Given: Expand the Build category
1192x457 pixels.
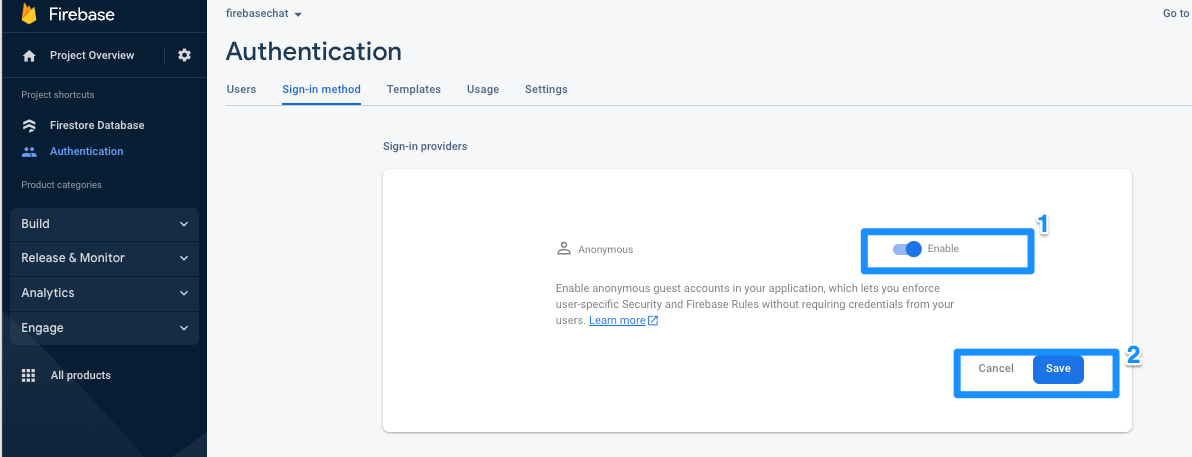Looking at the screenshot, I should point(105,224).
